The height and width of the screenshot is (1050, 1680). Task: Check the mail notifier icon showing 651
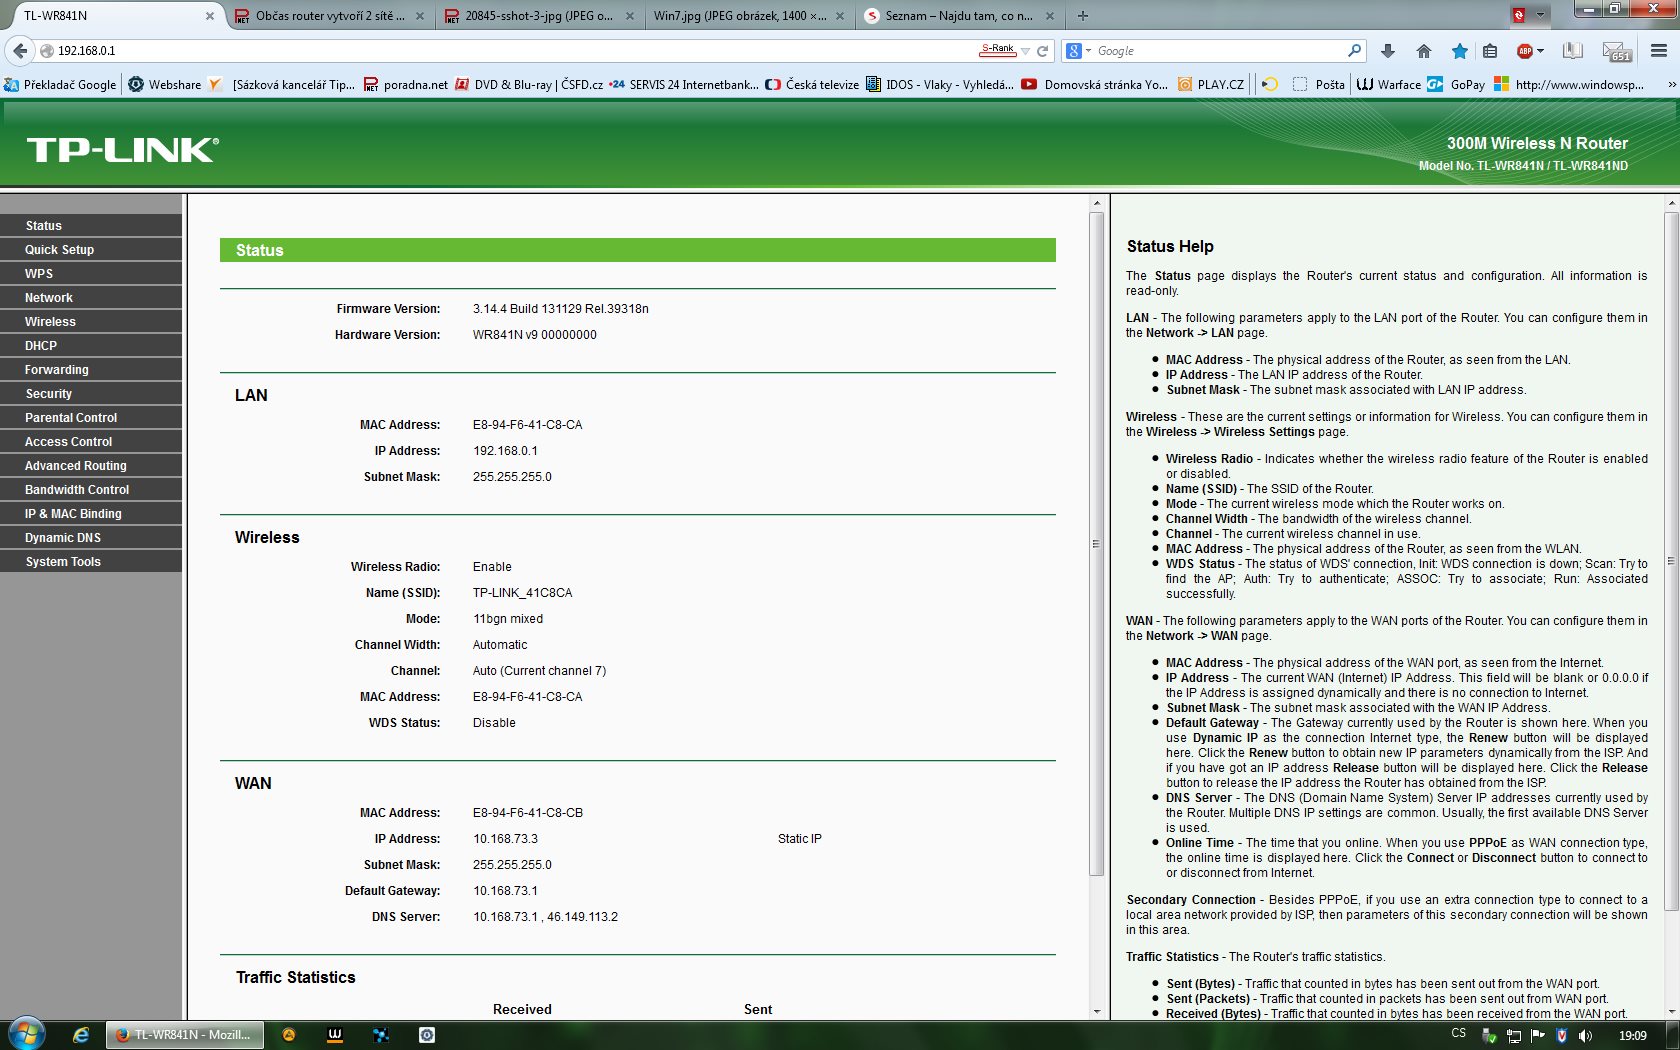click(1617, 52)
